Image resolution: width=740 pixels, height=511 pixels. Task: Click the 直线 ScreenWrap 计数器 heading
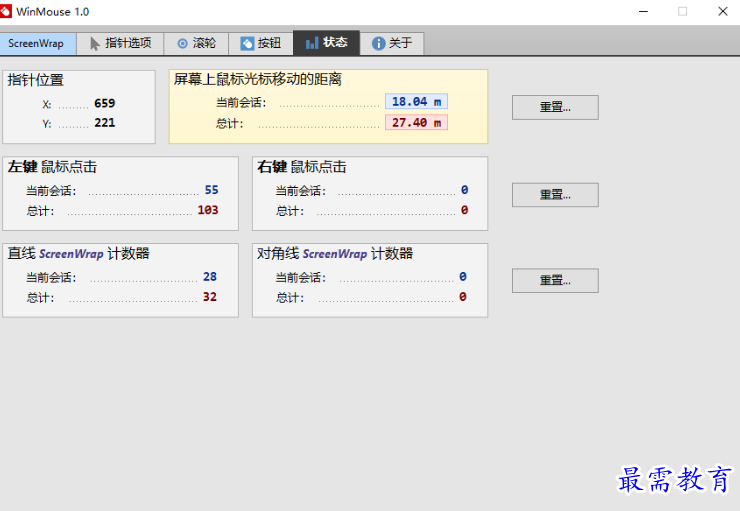coord(78,253)
